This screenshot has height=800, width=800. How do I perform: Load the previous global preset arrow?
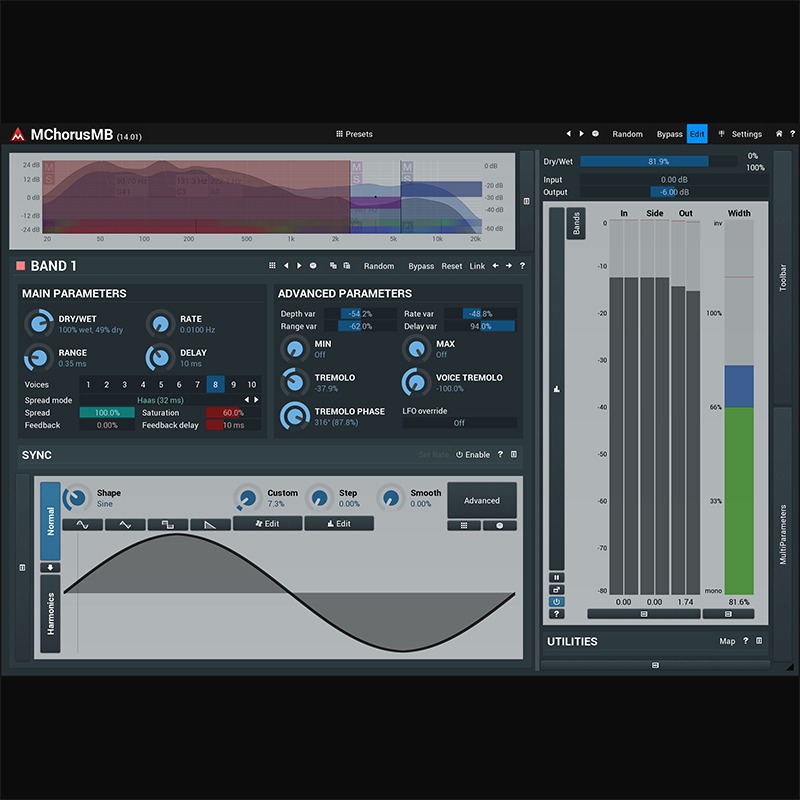tap(568, 134)
